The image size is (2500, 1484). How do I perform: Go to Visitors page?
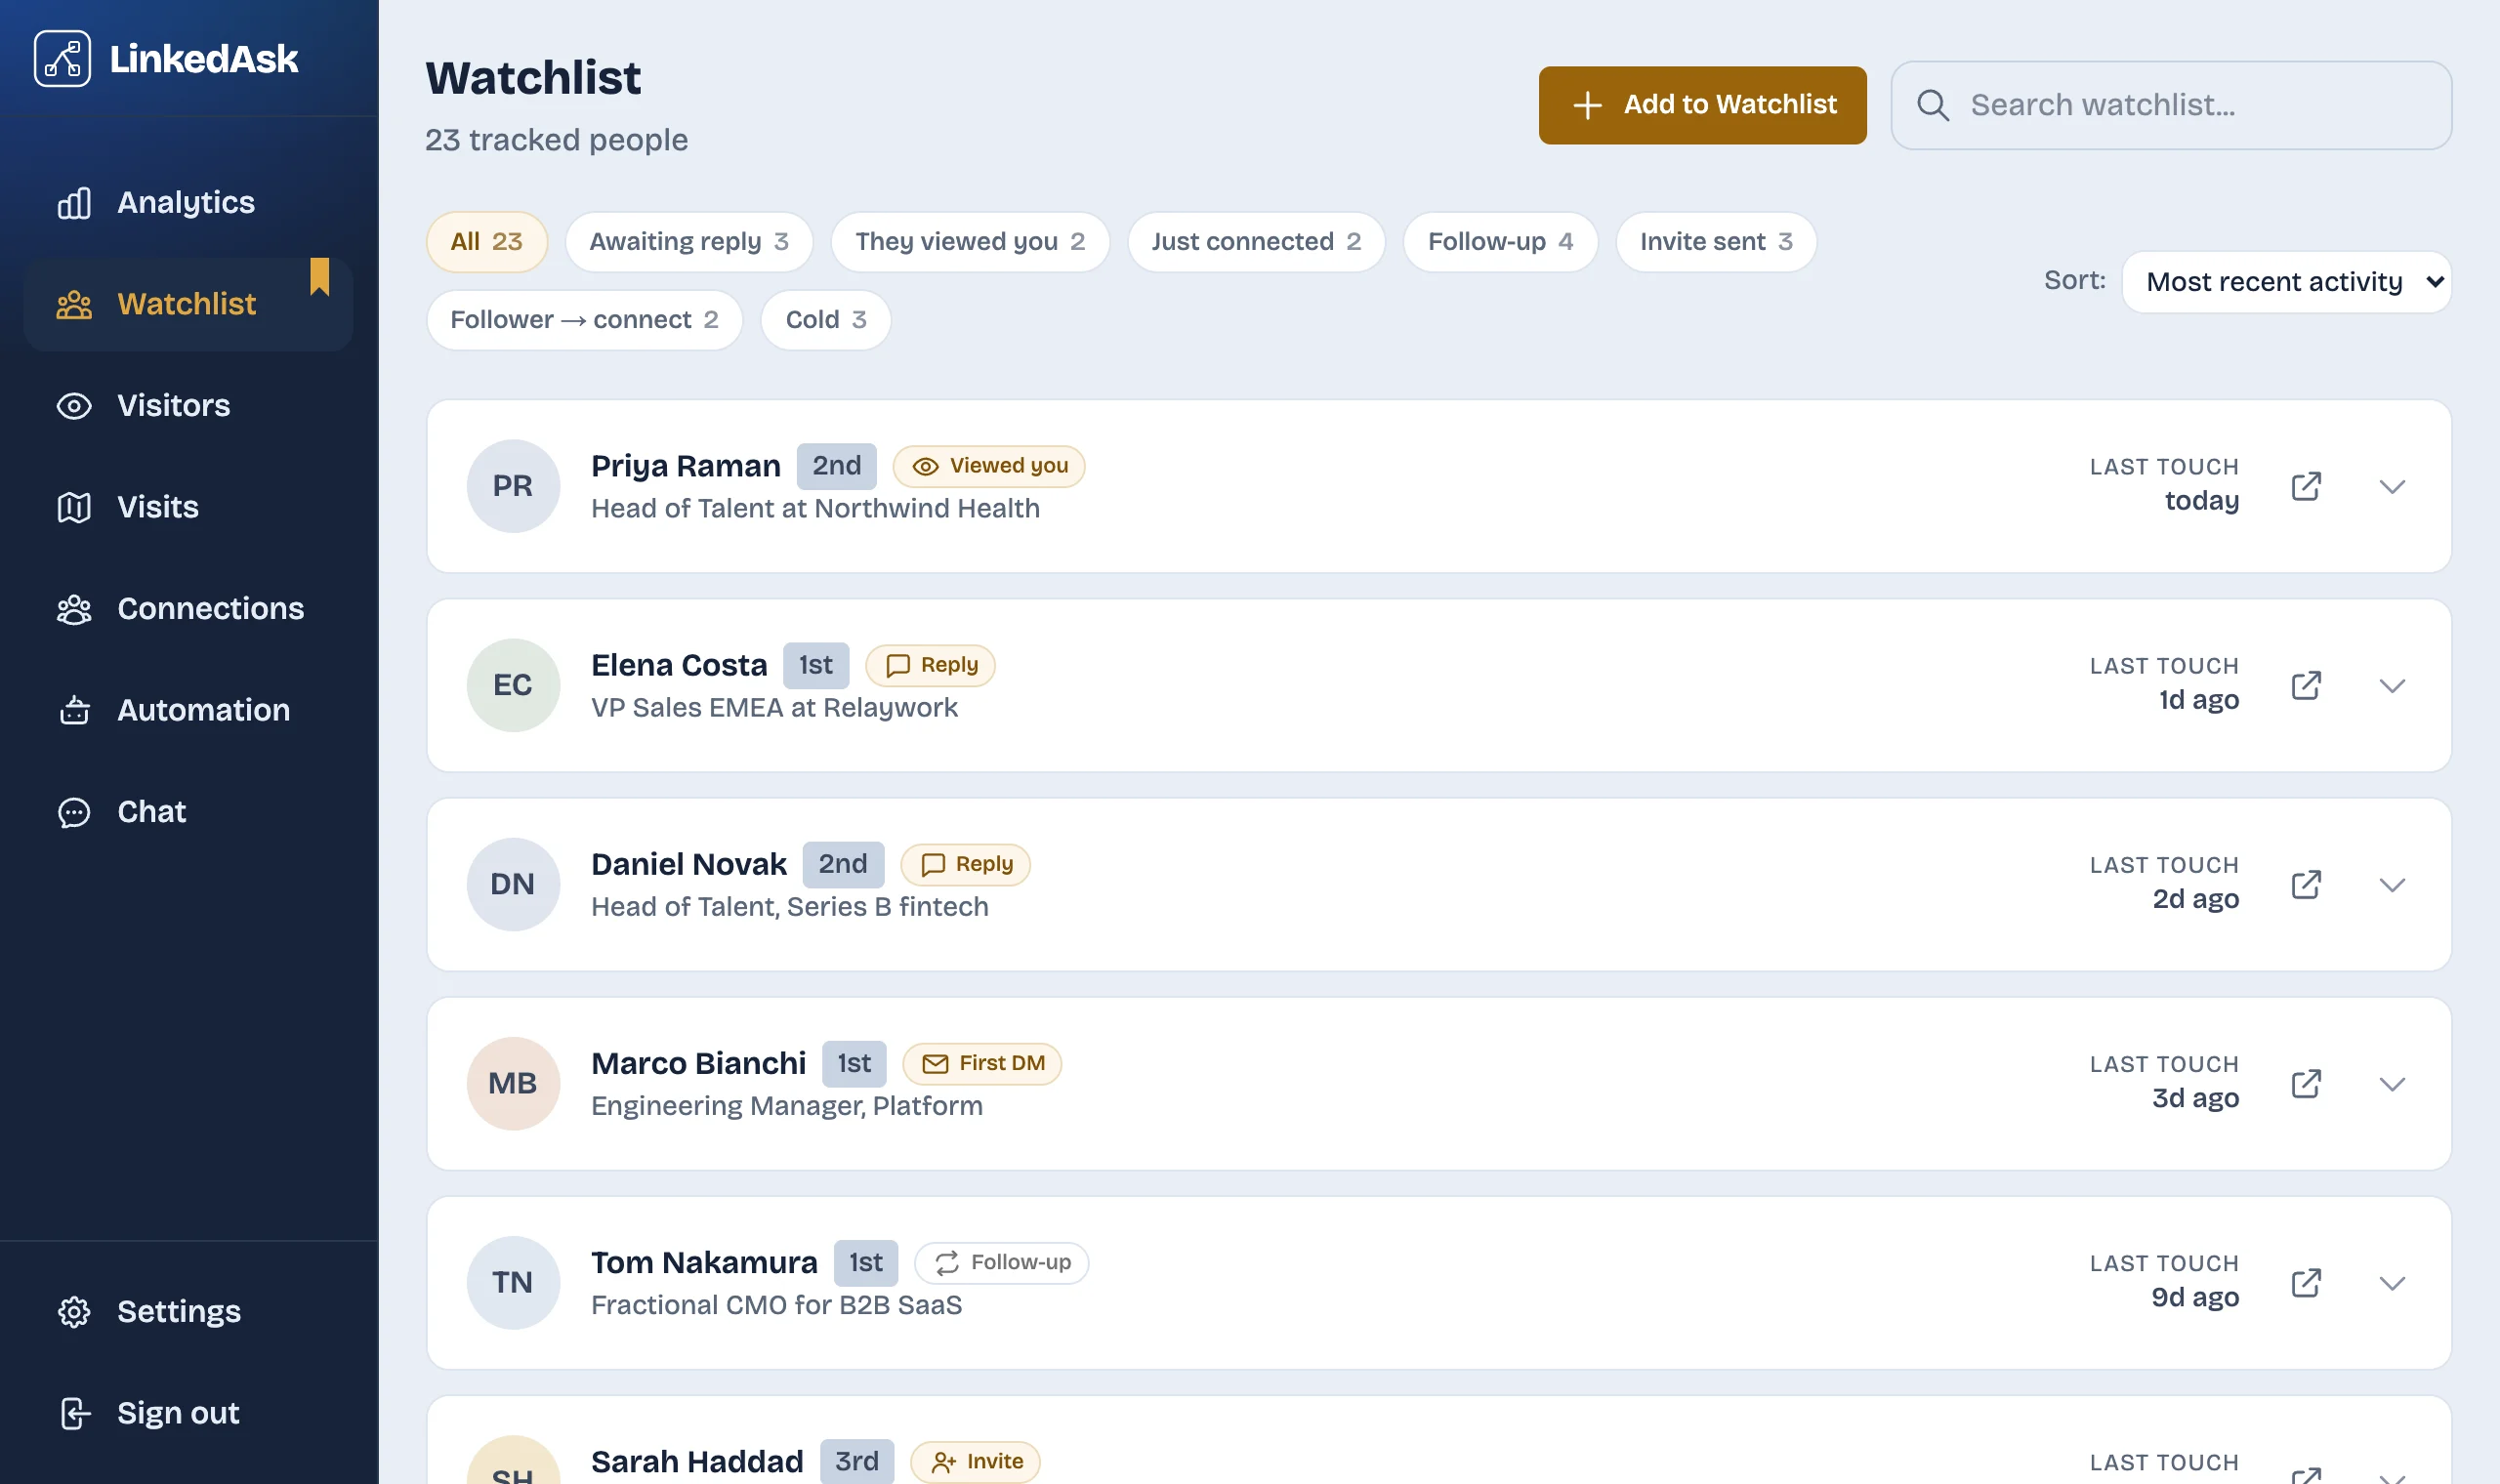click(x=188, y=405)
